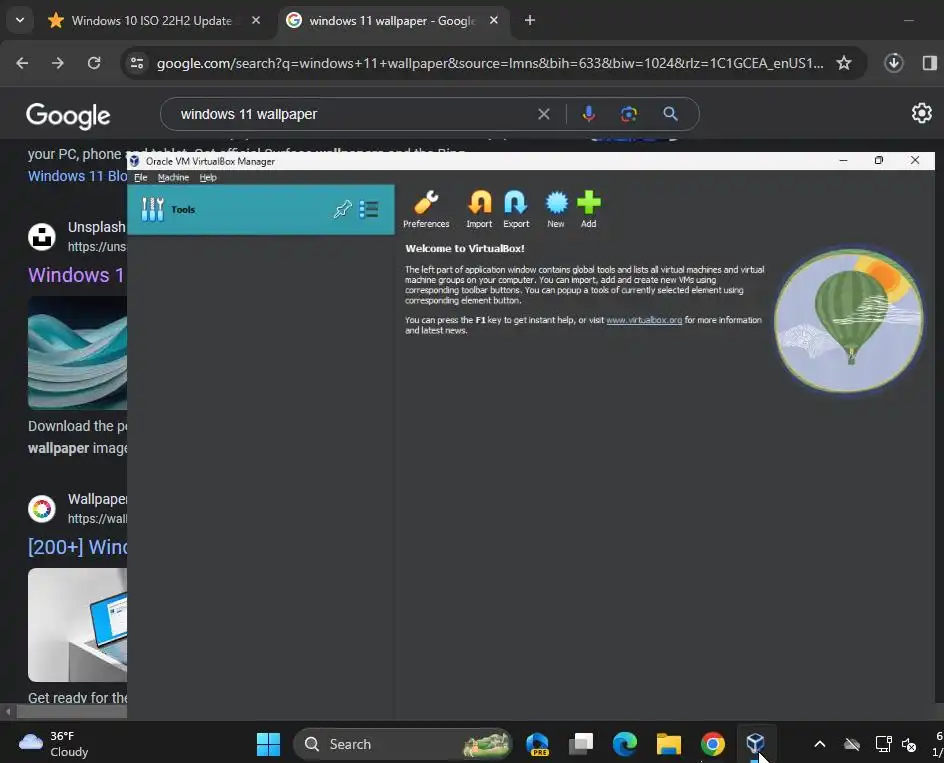Screen dimensions: 944x763
Task: Click the Chrome address bar URL
Action: 490,63
